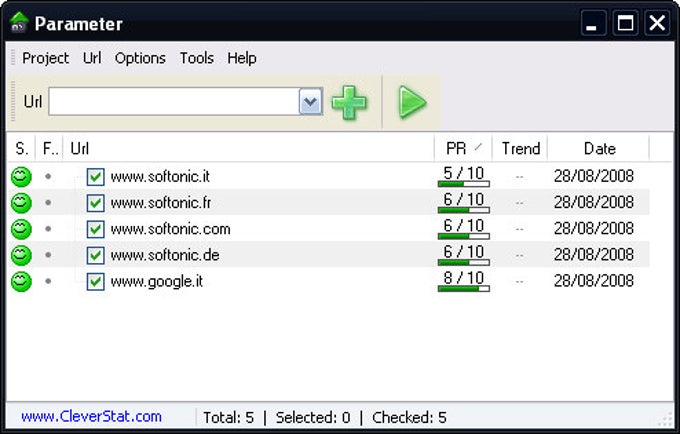Screen dimensions: 680x434
Task: Click the 28/08/2008 date in www.google.it row
Action: click(x=594, y=281)
